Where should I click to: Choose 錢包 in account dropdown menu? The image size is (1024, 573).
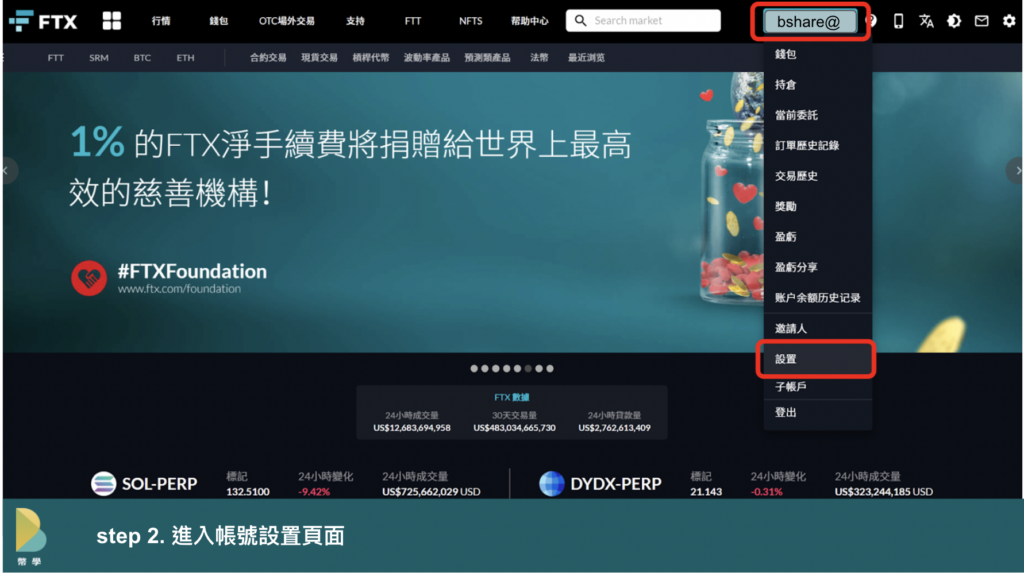click(x=818, y=54)
